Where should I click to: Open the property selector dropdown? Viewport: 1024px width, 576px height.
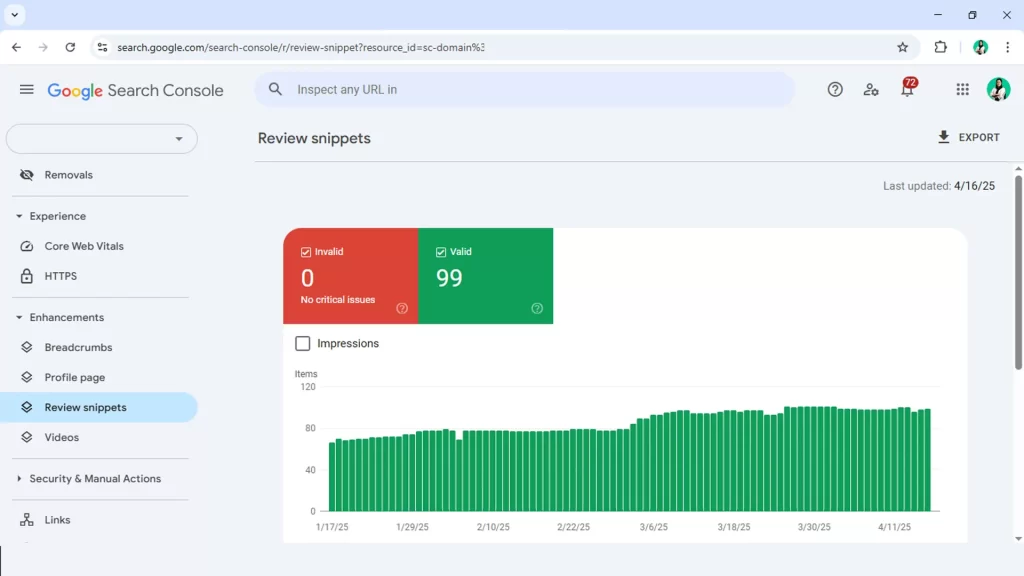pyautogui.click(x=102, y=138)
